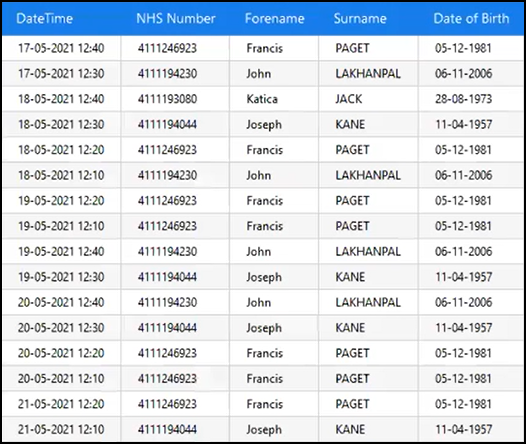The height and width of the screenshot is (444, 526).
Task: Select the 21-05-2021 12:20 datetime cell
Action: coord(61,404)
